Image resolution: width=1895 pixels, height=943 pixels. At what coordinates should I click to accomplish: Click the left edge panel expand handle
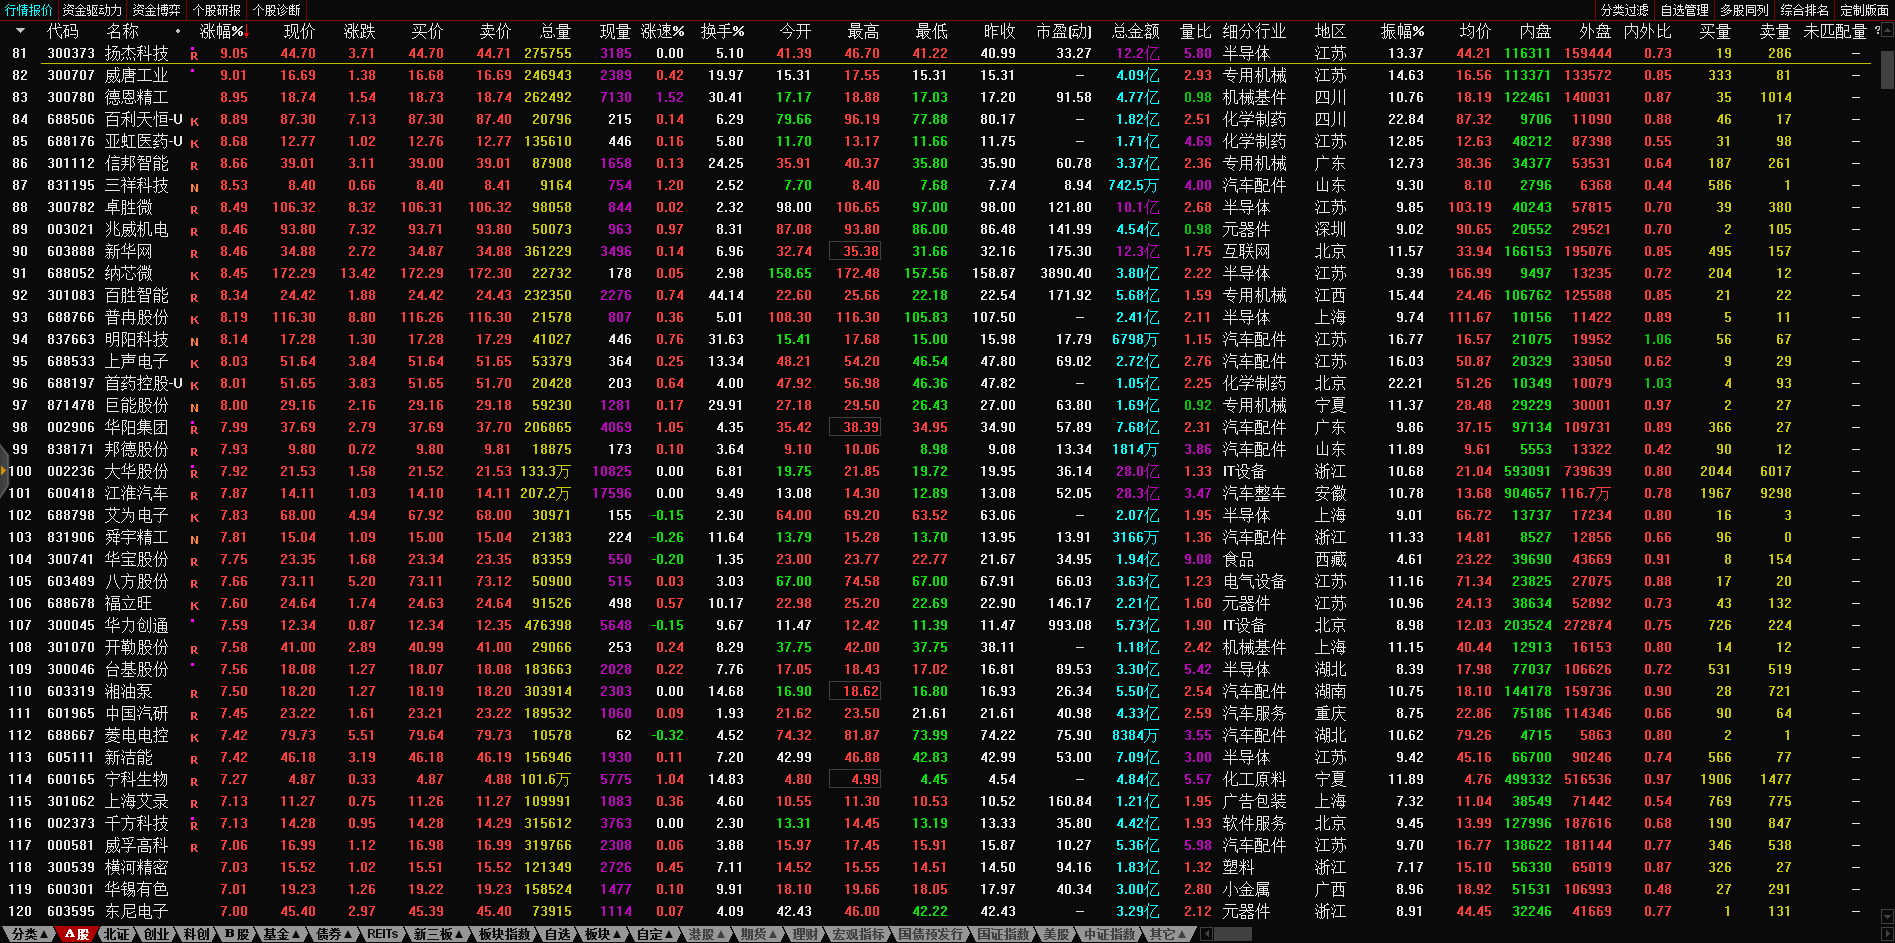[x=4, y=471]
